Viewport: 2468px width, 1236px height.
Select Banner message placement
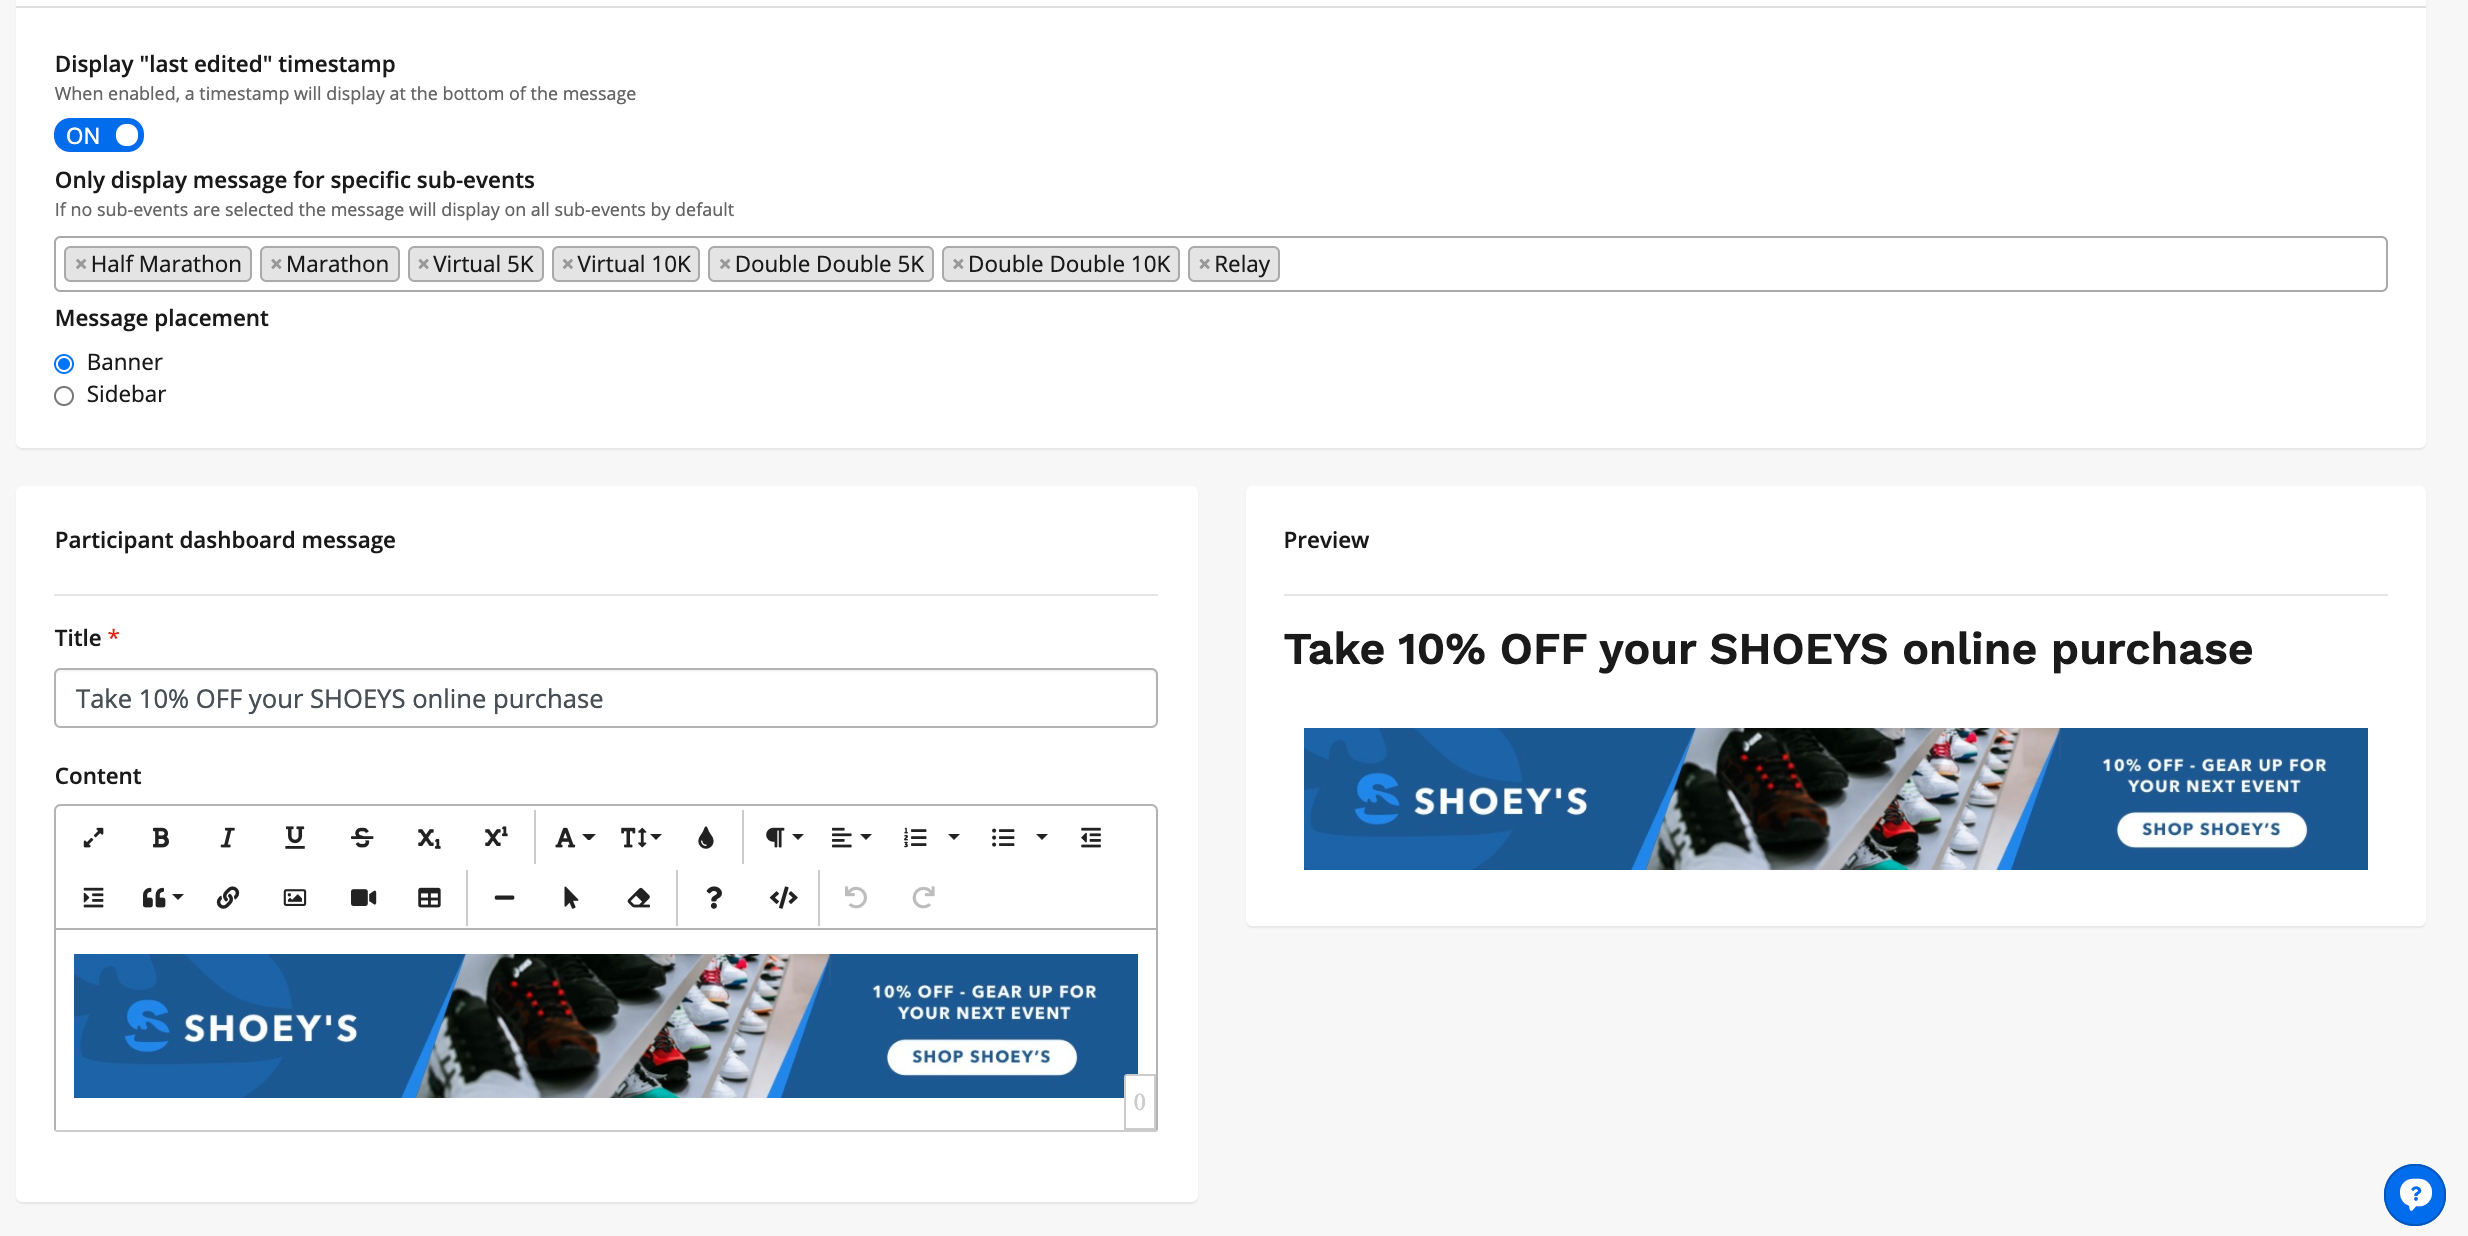pos(64,363)
